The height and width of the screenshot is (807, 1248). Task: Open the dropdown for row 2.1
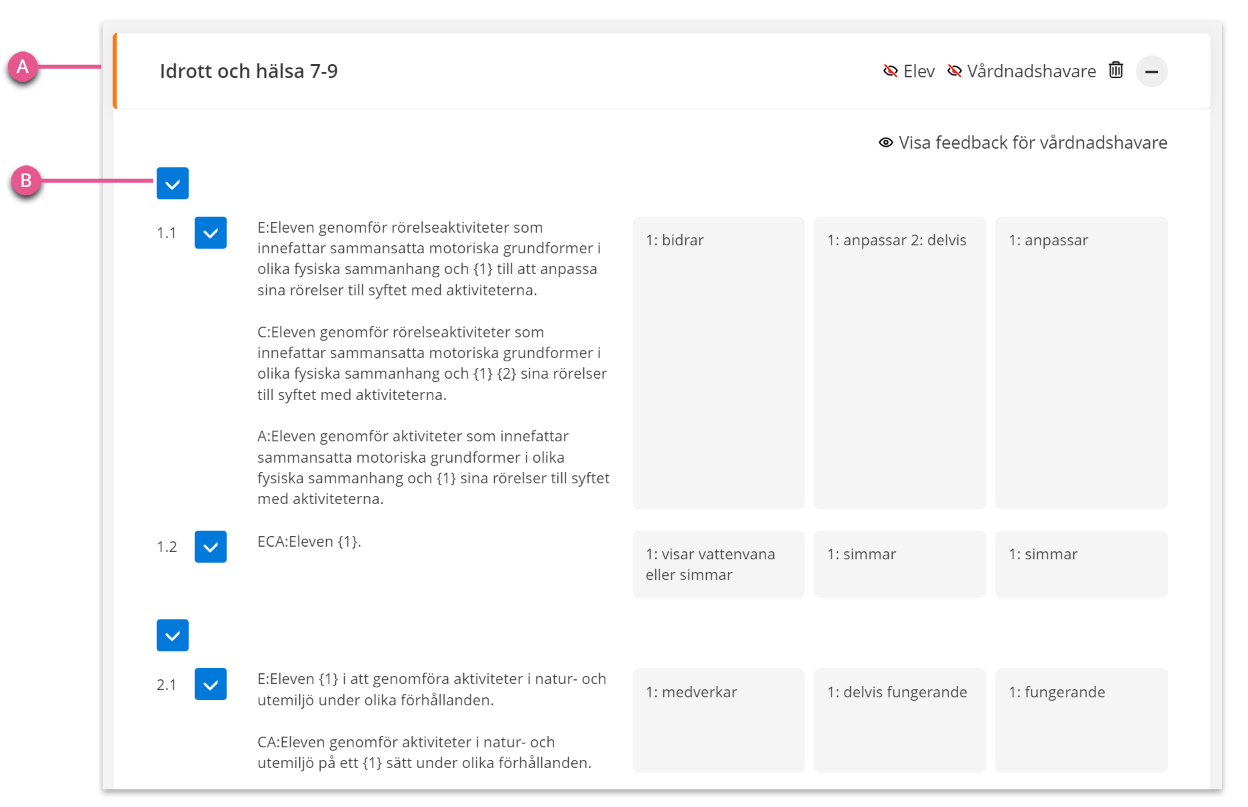211,684
